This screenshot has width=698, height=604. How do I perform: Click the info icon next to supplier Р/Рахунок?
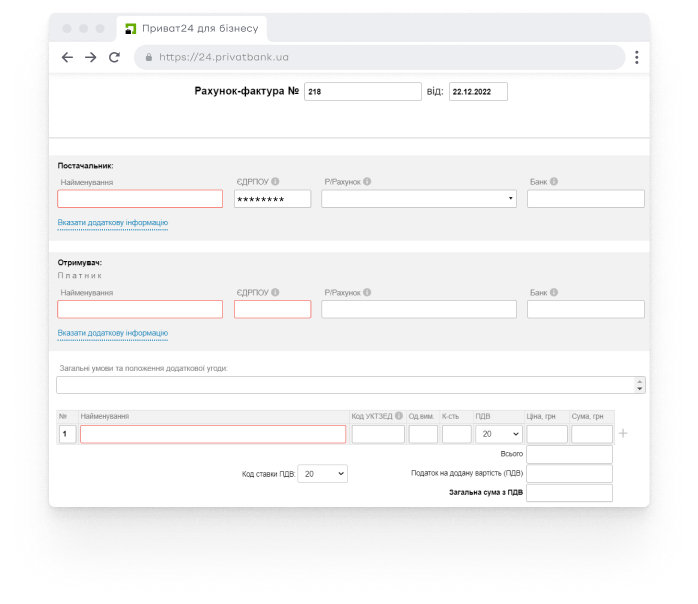(367, 182)
